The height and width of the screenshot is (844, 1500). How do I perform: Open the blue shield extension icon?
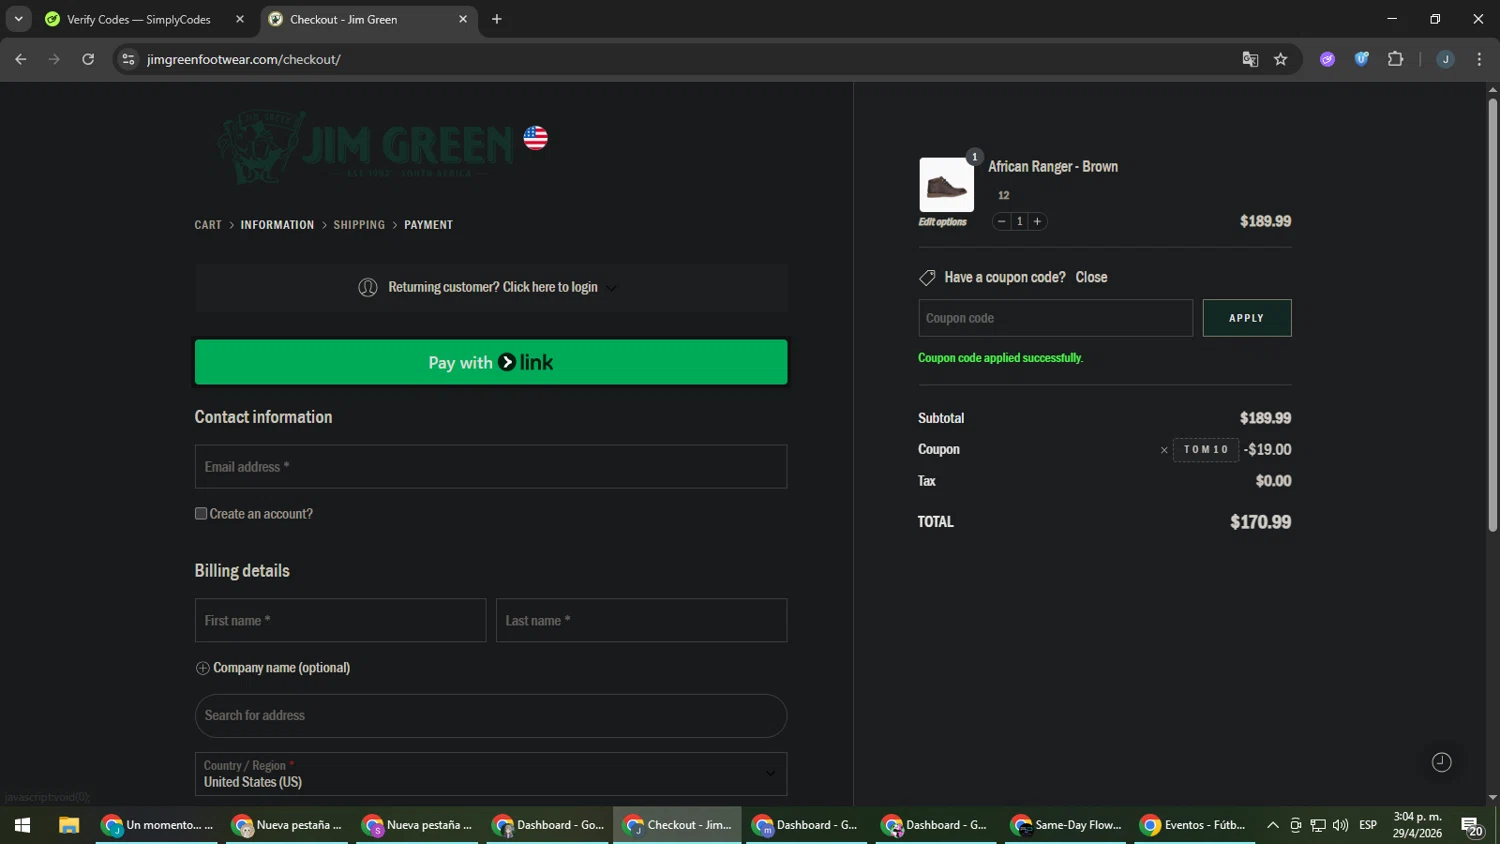1361,59
